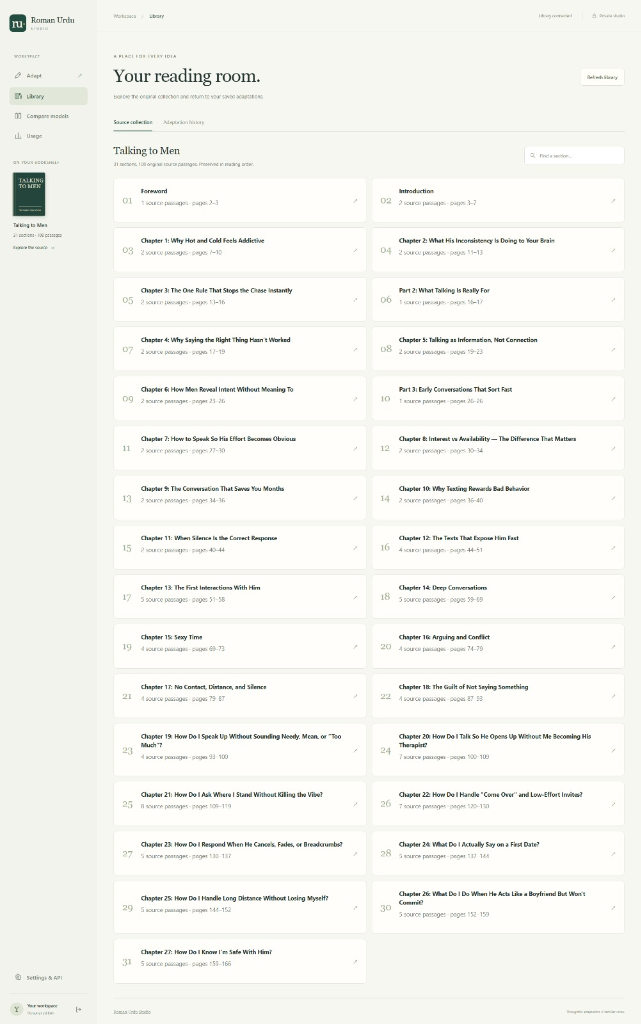Click the Usage bar chart icon
The image size is (641, 1024).
tap(18, 136)
